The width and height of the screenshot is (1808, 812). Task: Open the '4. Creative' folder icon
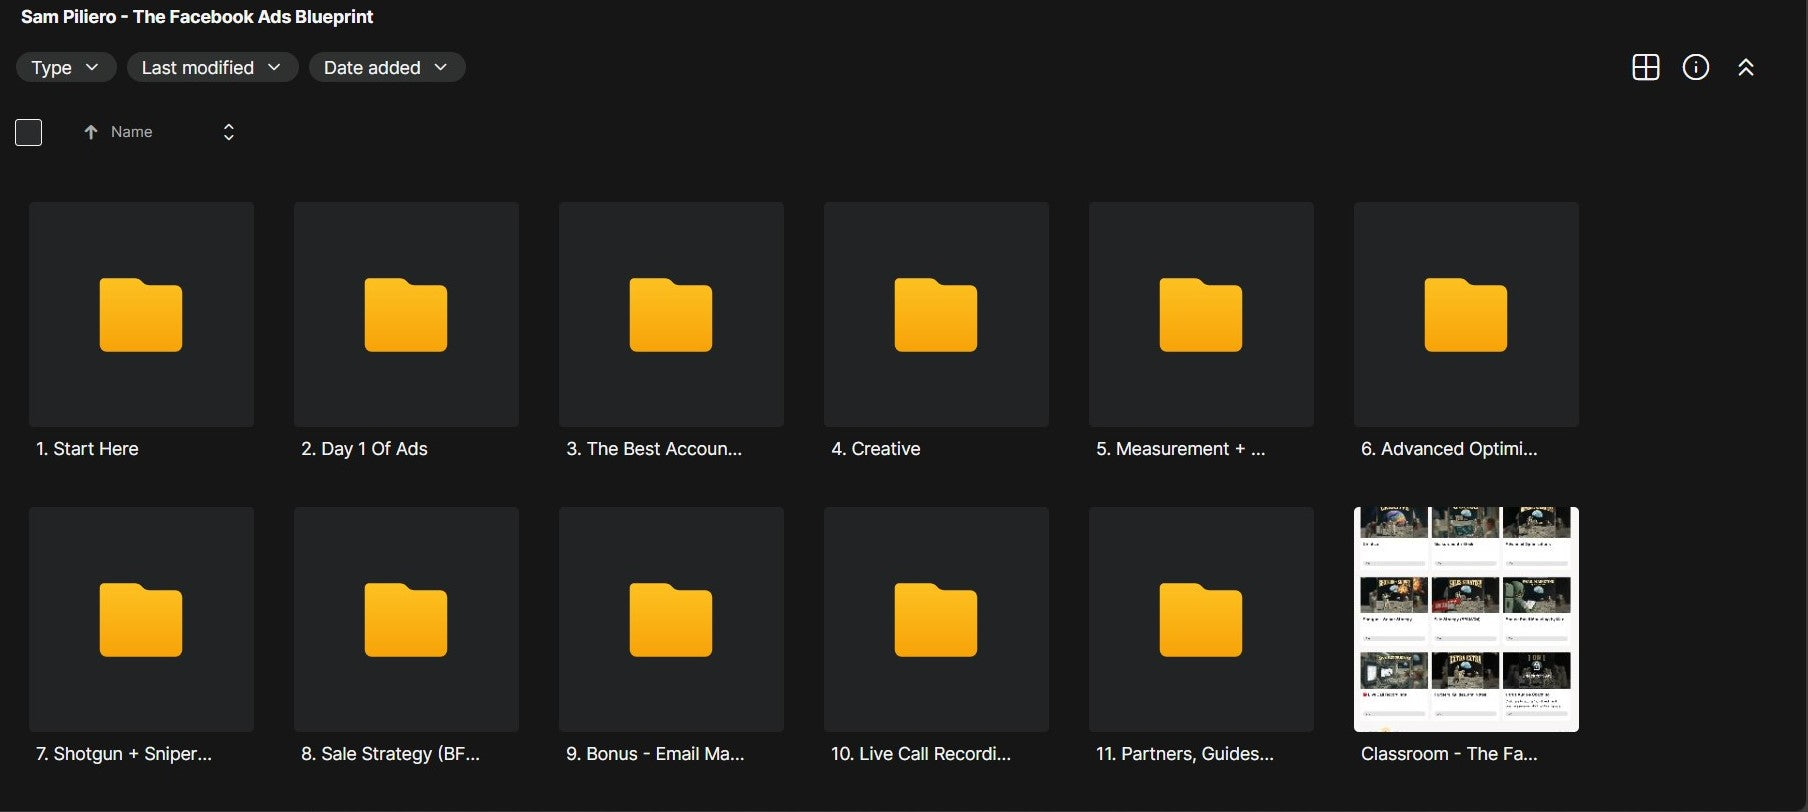pyautogui.click(x=936, y=315)
